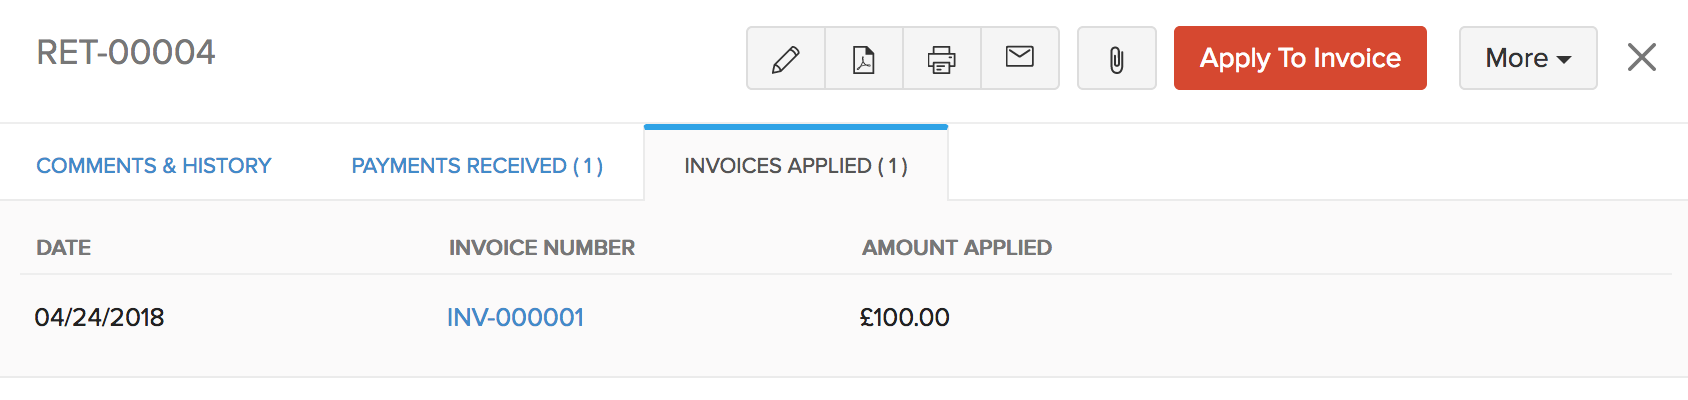Viewport: 1688px width, 400px height.
Task: Click the Apply To Invoice button
Action: (x=1300, y=58)
